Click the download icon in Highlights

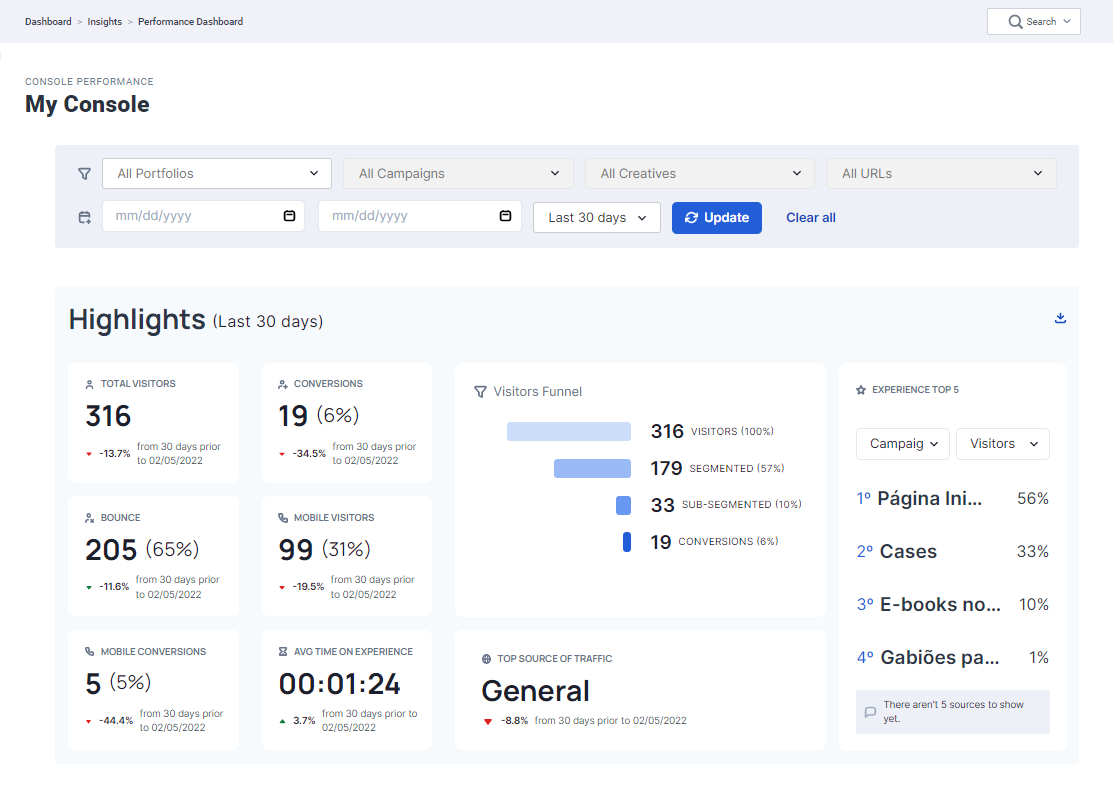coord(1060,318)
